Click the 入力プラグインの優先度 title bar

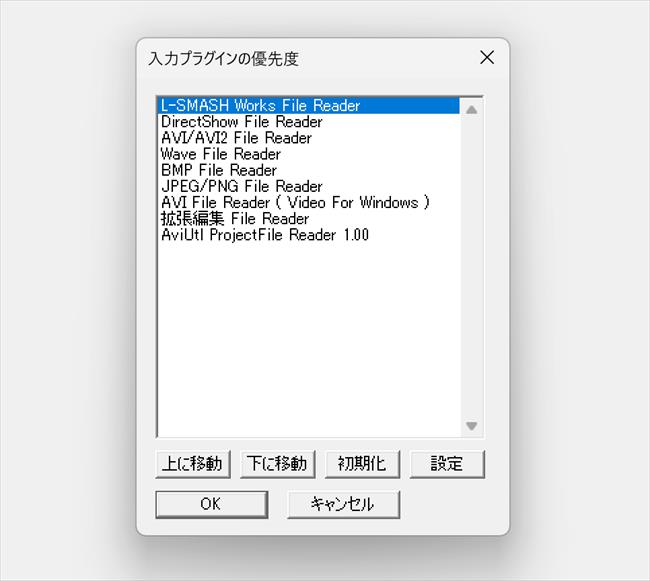[x=300, y=59]
